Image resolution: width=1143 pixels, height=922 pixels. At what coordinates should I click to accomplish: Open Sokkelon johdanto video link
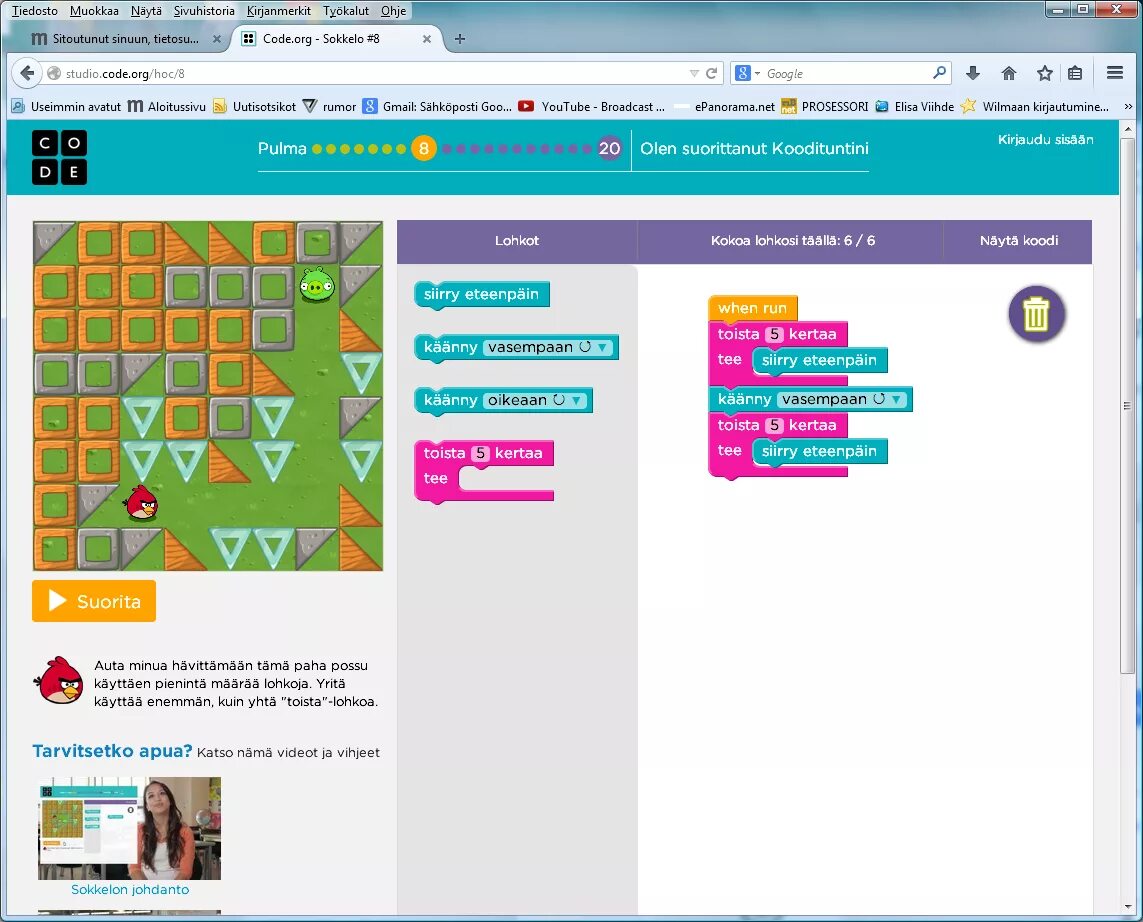click(130, 889)
